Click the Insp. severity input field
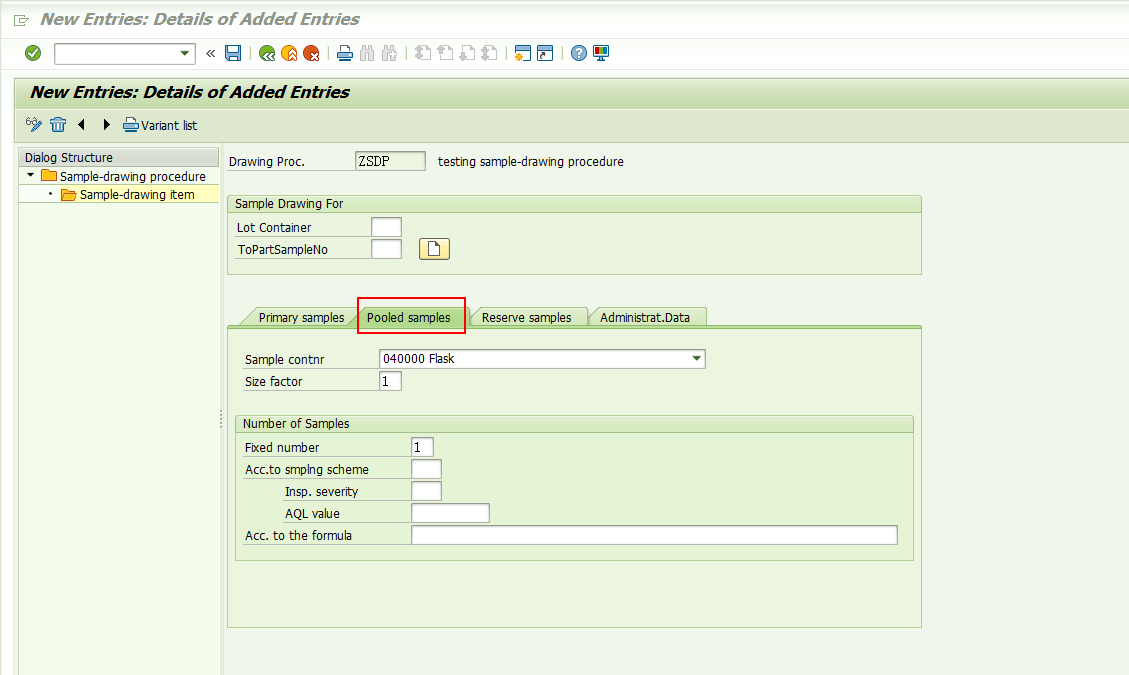Screen dimensions: 1129x675 [x=426, y=491]
